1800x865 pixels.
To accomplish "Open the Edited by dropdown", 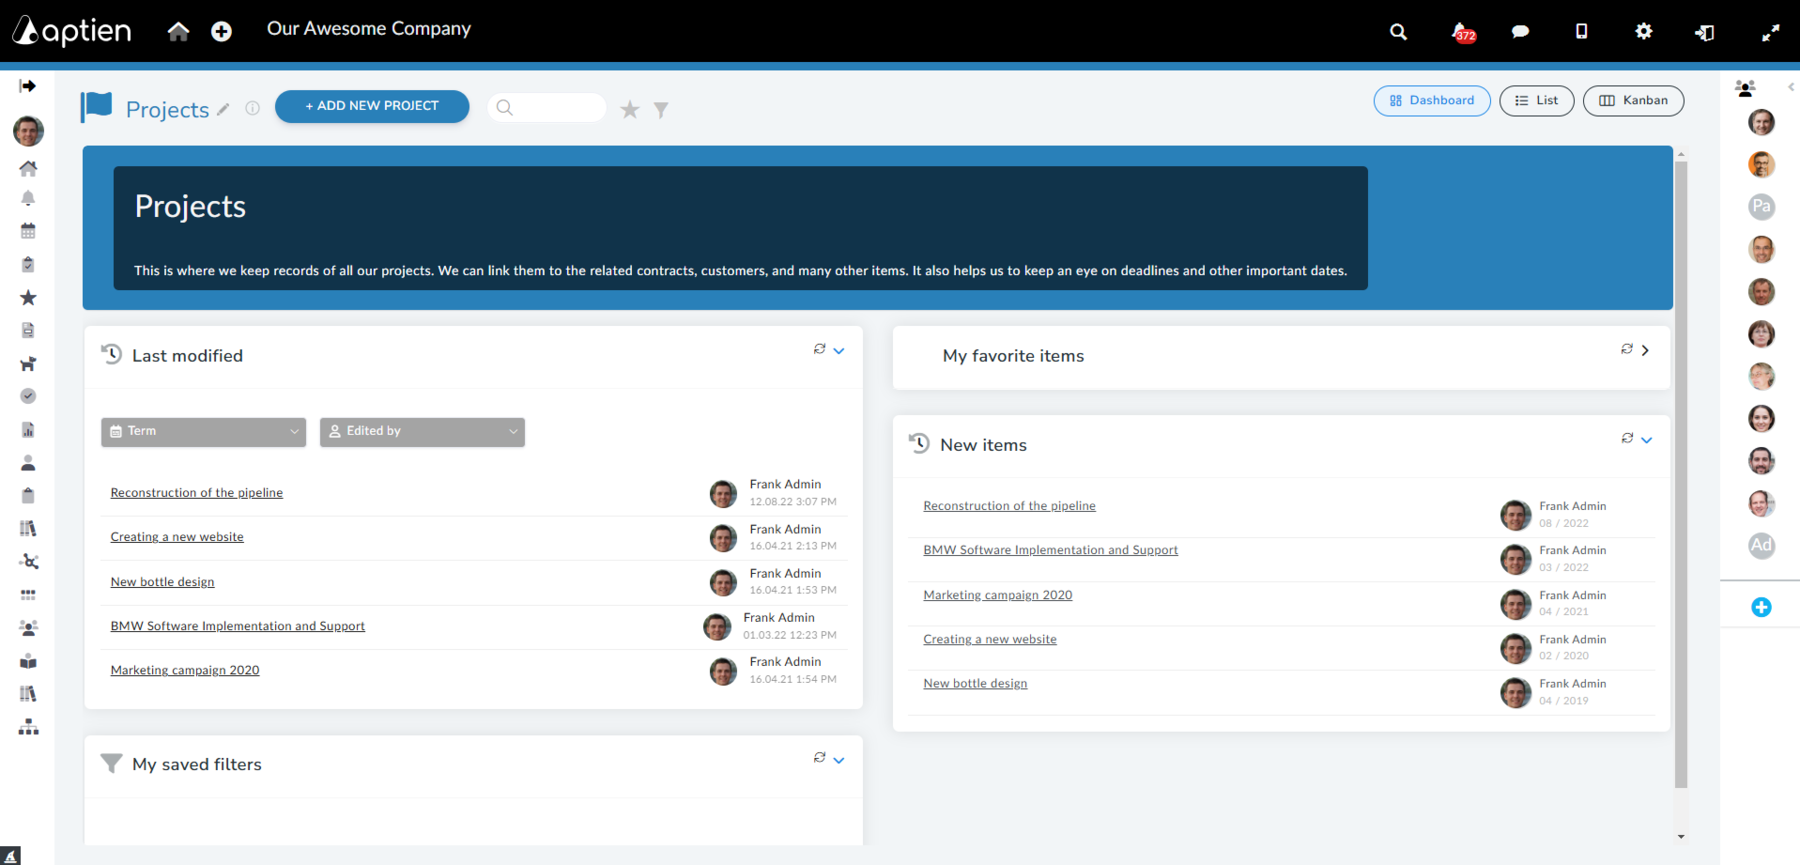I will pyautogui.click(x=422, y=431).
